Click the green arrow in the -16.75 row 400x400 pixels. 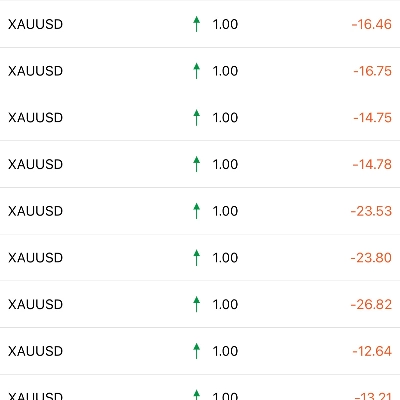pos(197,71)
